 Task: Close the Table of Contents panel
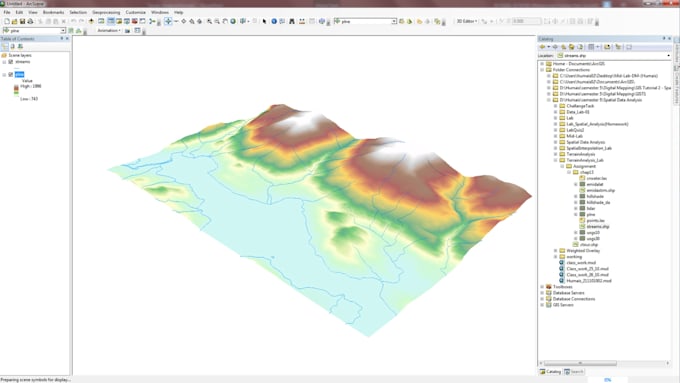click(67, 39)
